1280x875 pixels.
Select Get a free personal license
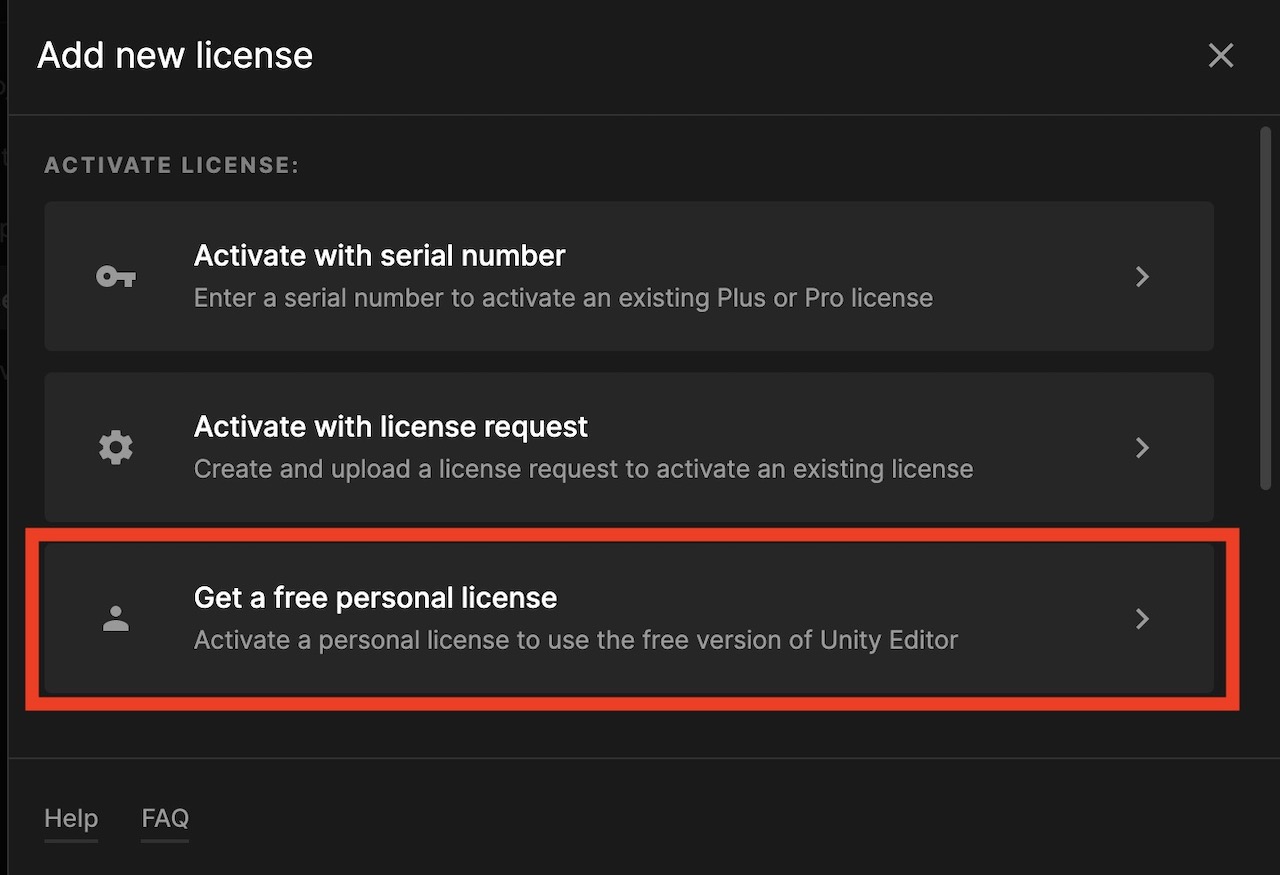(x=375, y=598)
